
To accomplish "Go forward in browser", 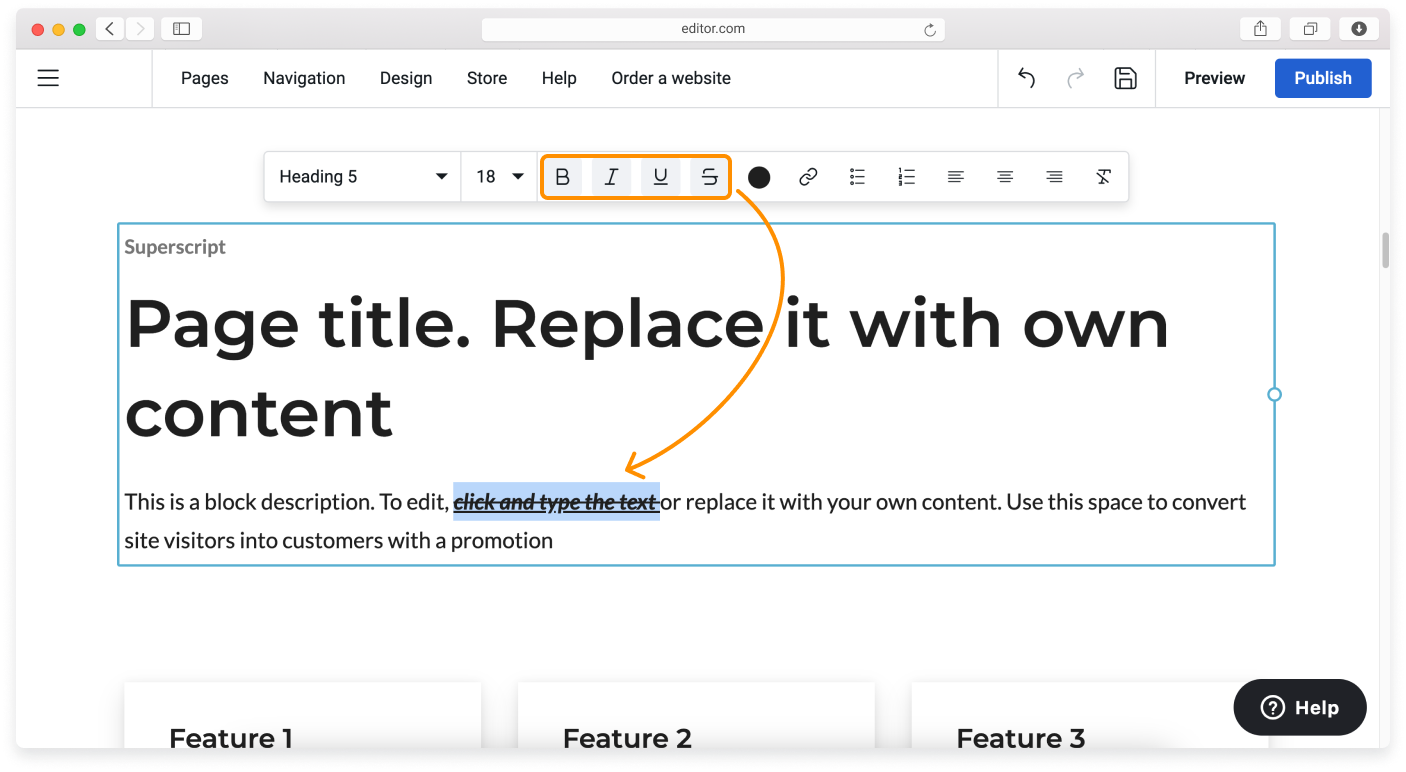I will (x=139, y=29).
